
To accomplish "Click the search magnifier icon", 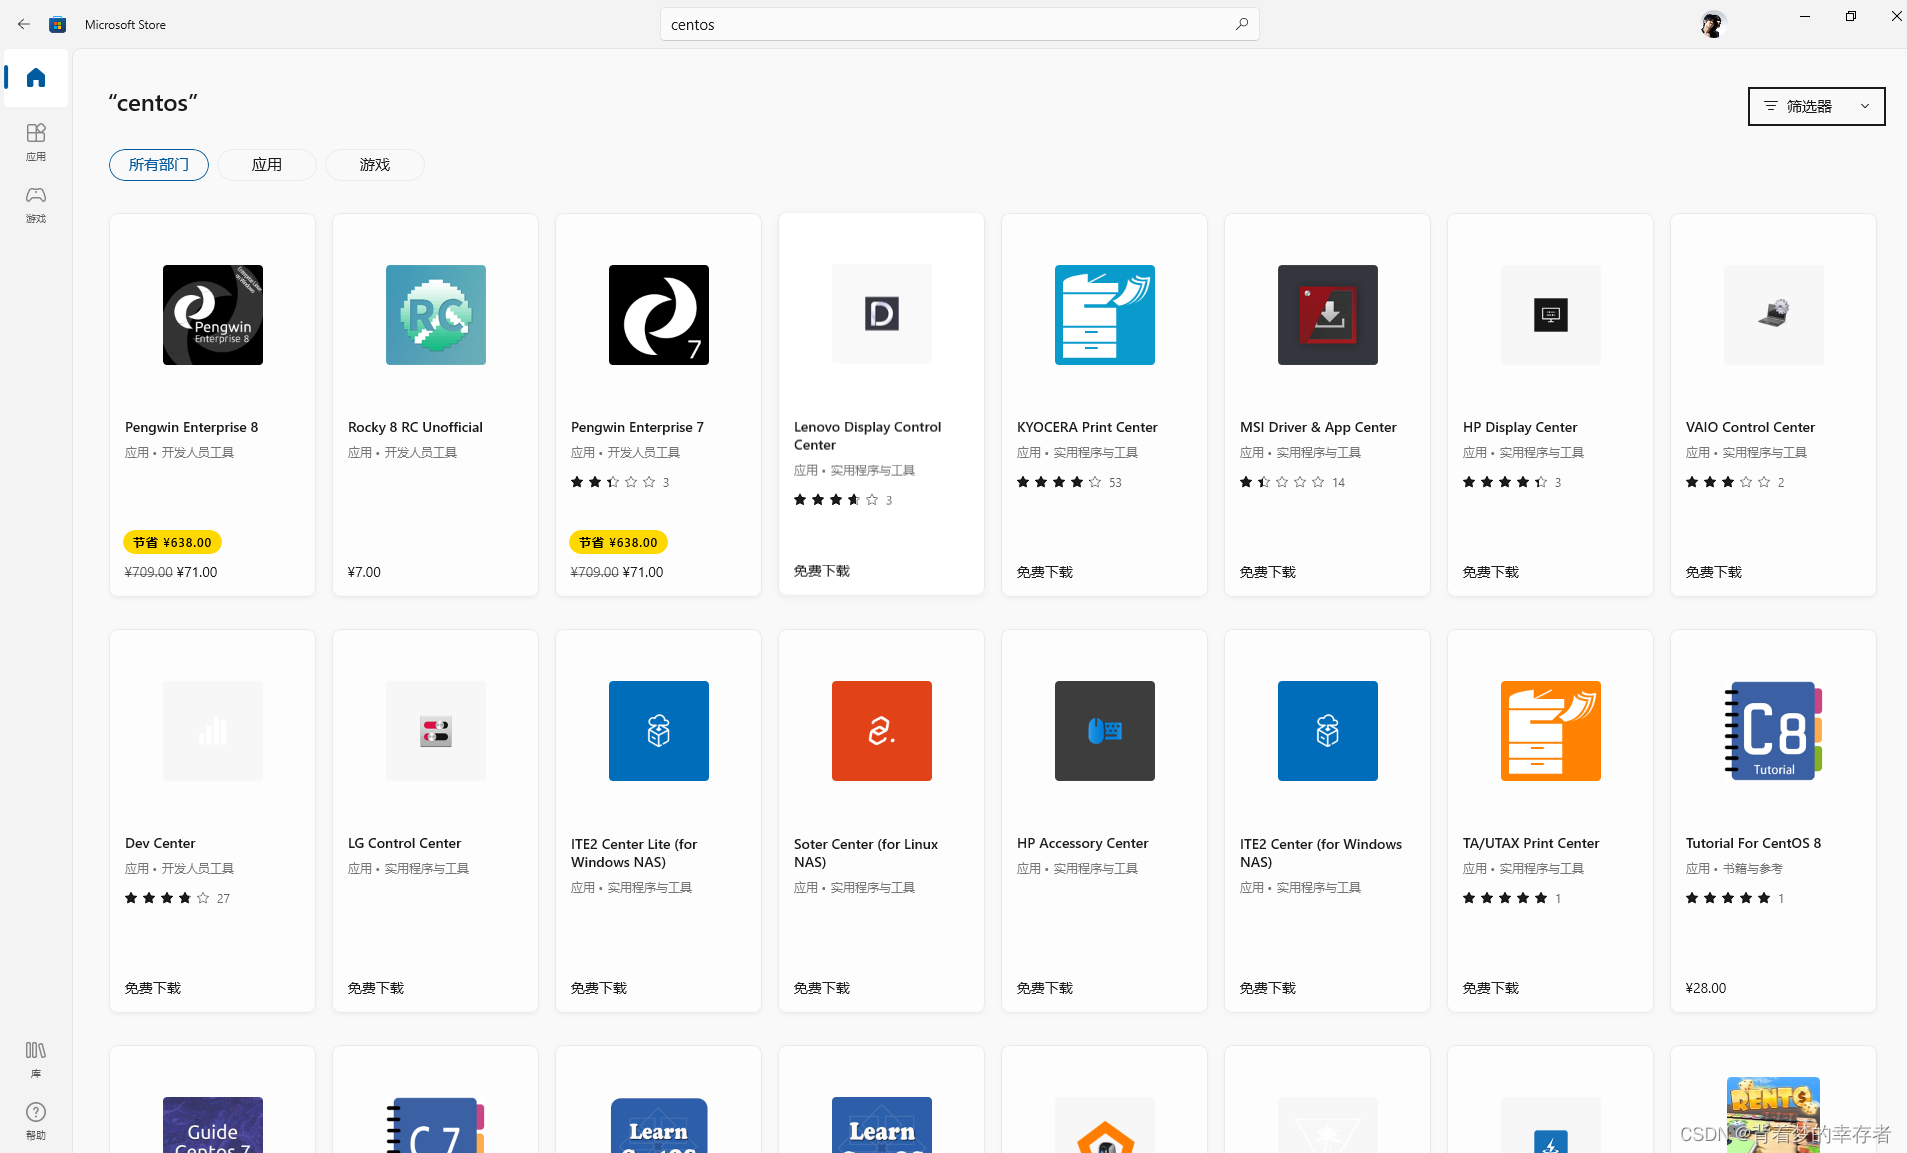I will (x=1241, y=24).
